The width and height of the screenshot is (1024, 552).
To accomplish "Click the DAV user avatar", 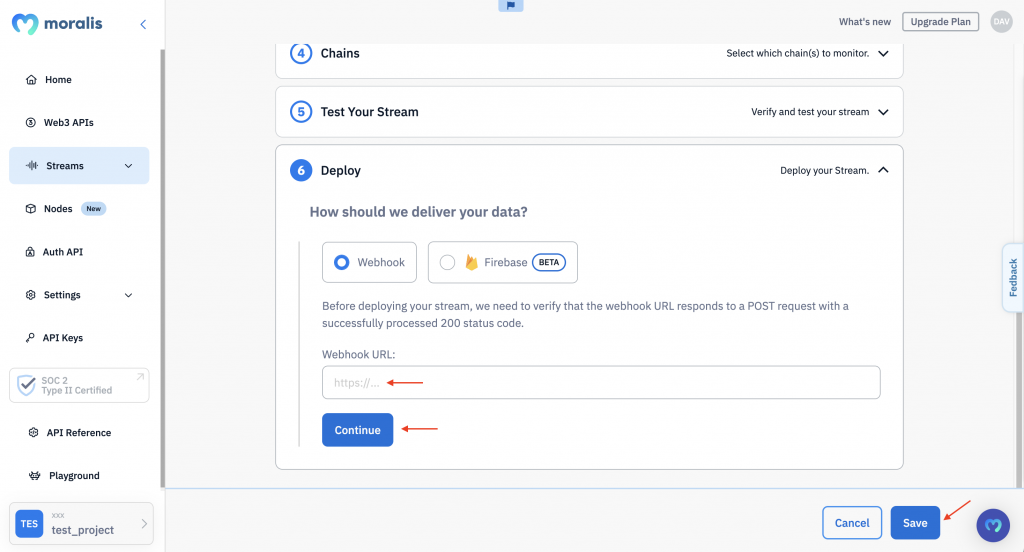I will pyautogui.click(x=1001, y=22).
